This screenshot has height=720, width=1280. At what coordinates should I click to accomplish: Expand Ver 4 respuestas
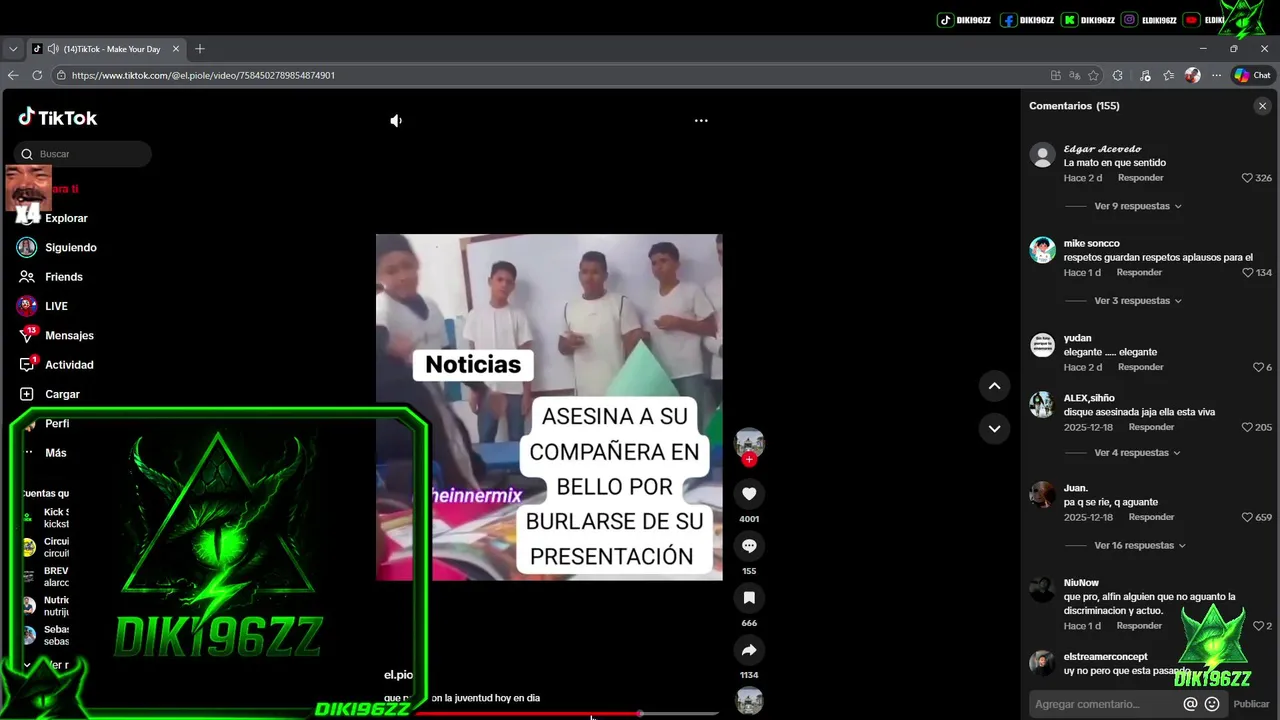1138,453
